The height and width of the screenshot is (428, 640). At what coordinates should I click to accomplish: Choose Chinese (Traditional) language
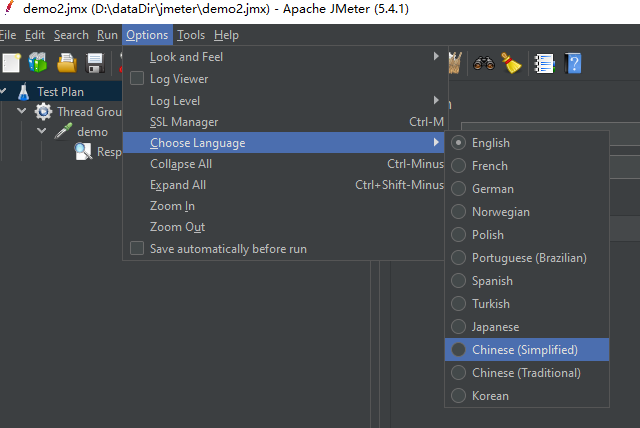[x=527, y=373]
